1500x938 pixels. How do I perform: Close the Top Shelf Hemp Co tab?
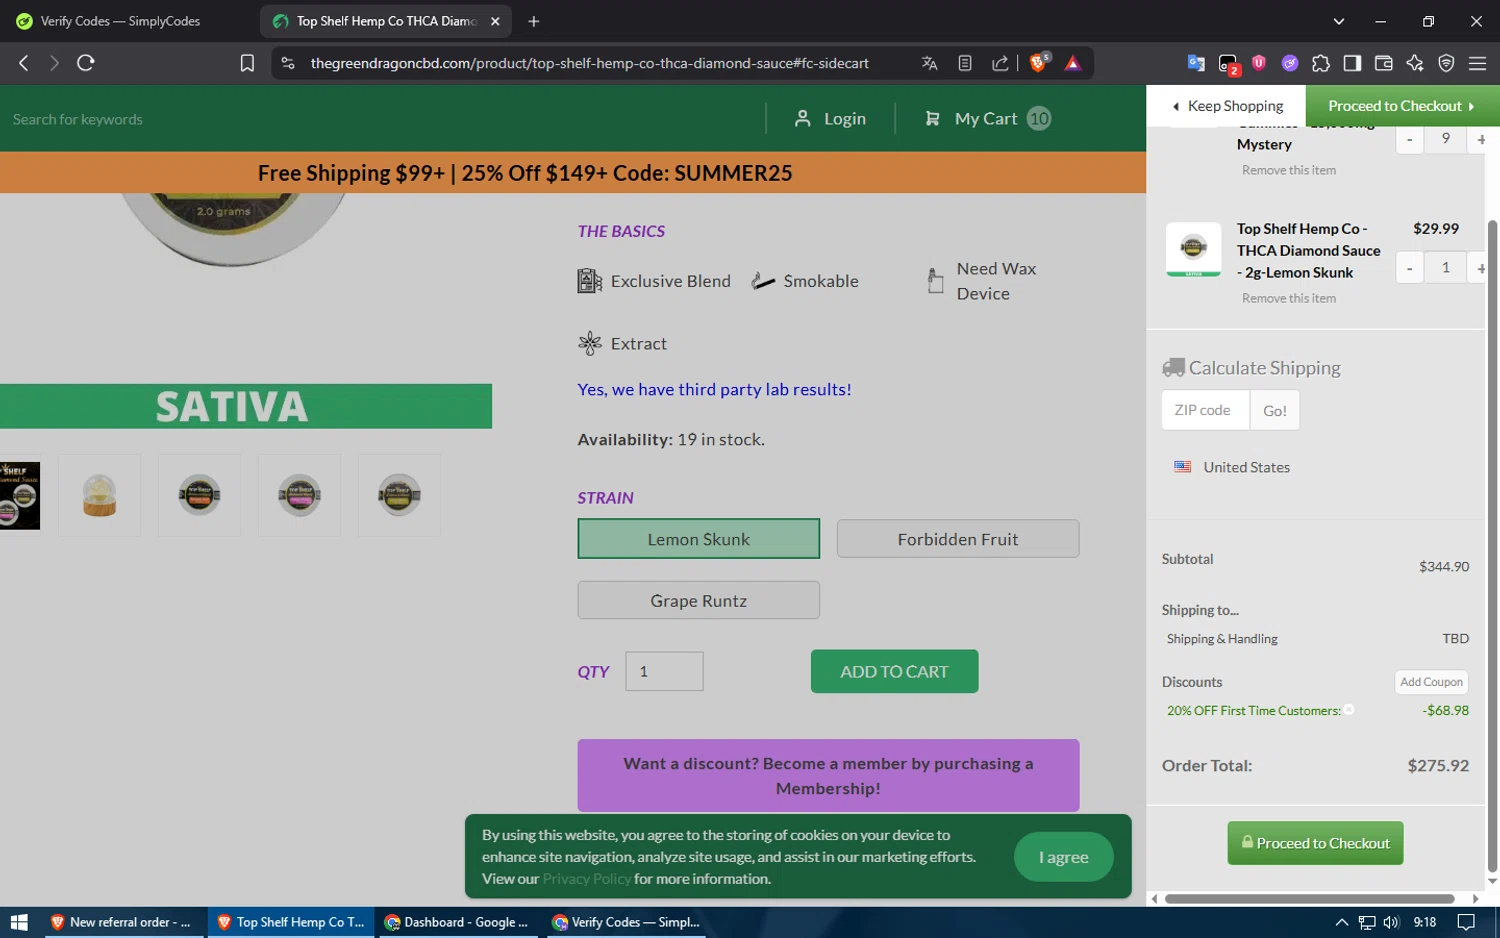(x=495, y=21)
